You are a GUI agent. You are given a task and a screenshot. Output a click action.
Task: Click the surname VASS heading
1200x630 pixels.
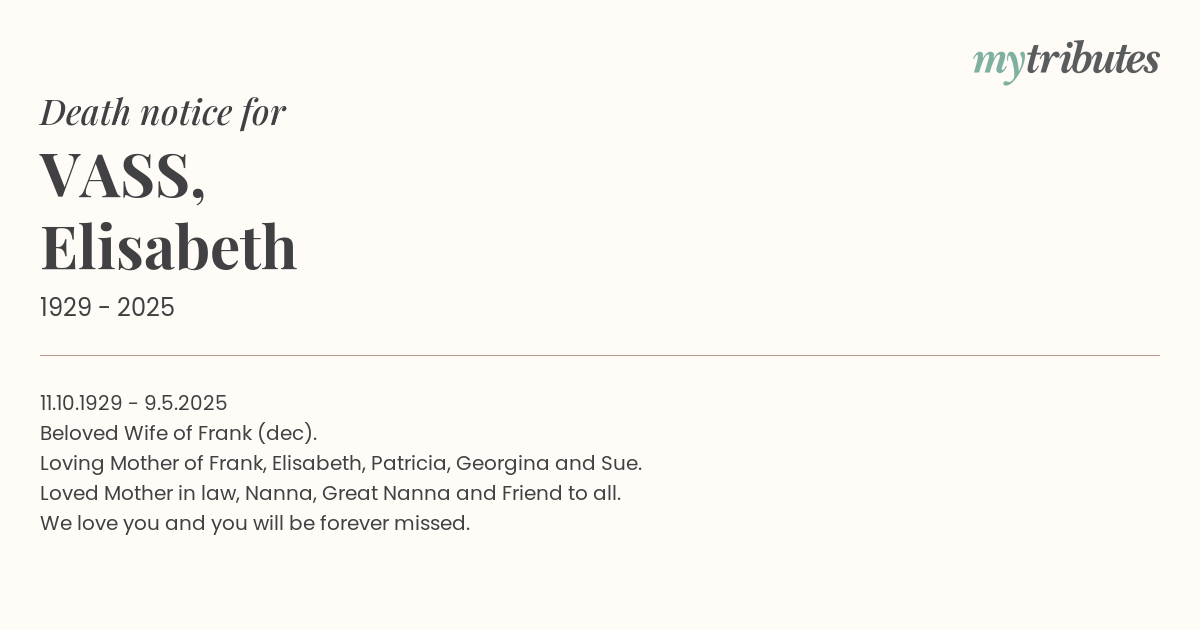click(123, 175)
